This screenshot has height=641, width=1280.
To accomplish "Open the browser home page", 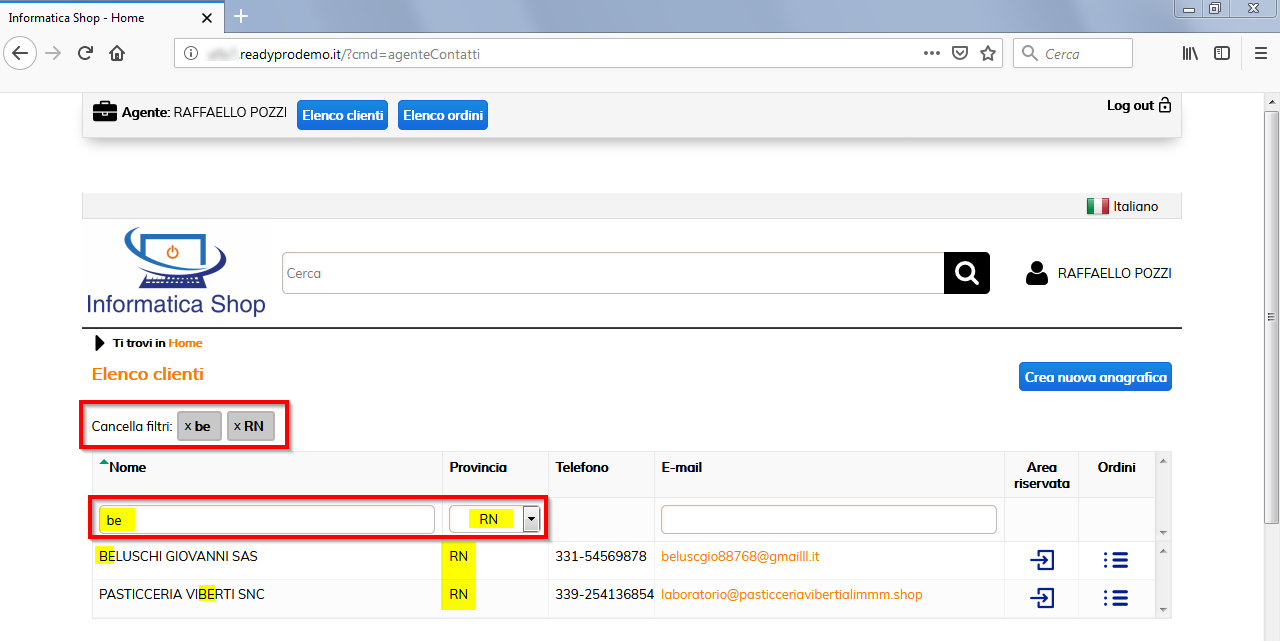I will (117, 54).
